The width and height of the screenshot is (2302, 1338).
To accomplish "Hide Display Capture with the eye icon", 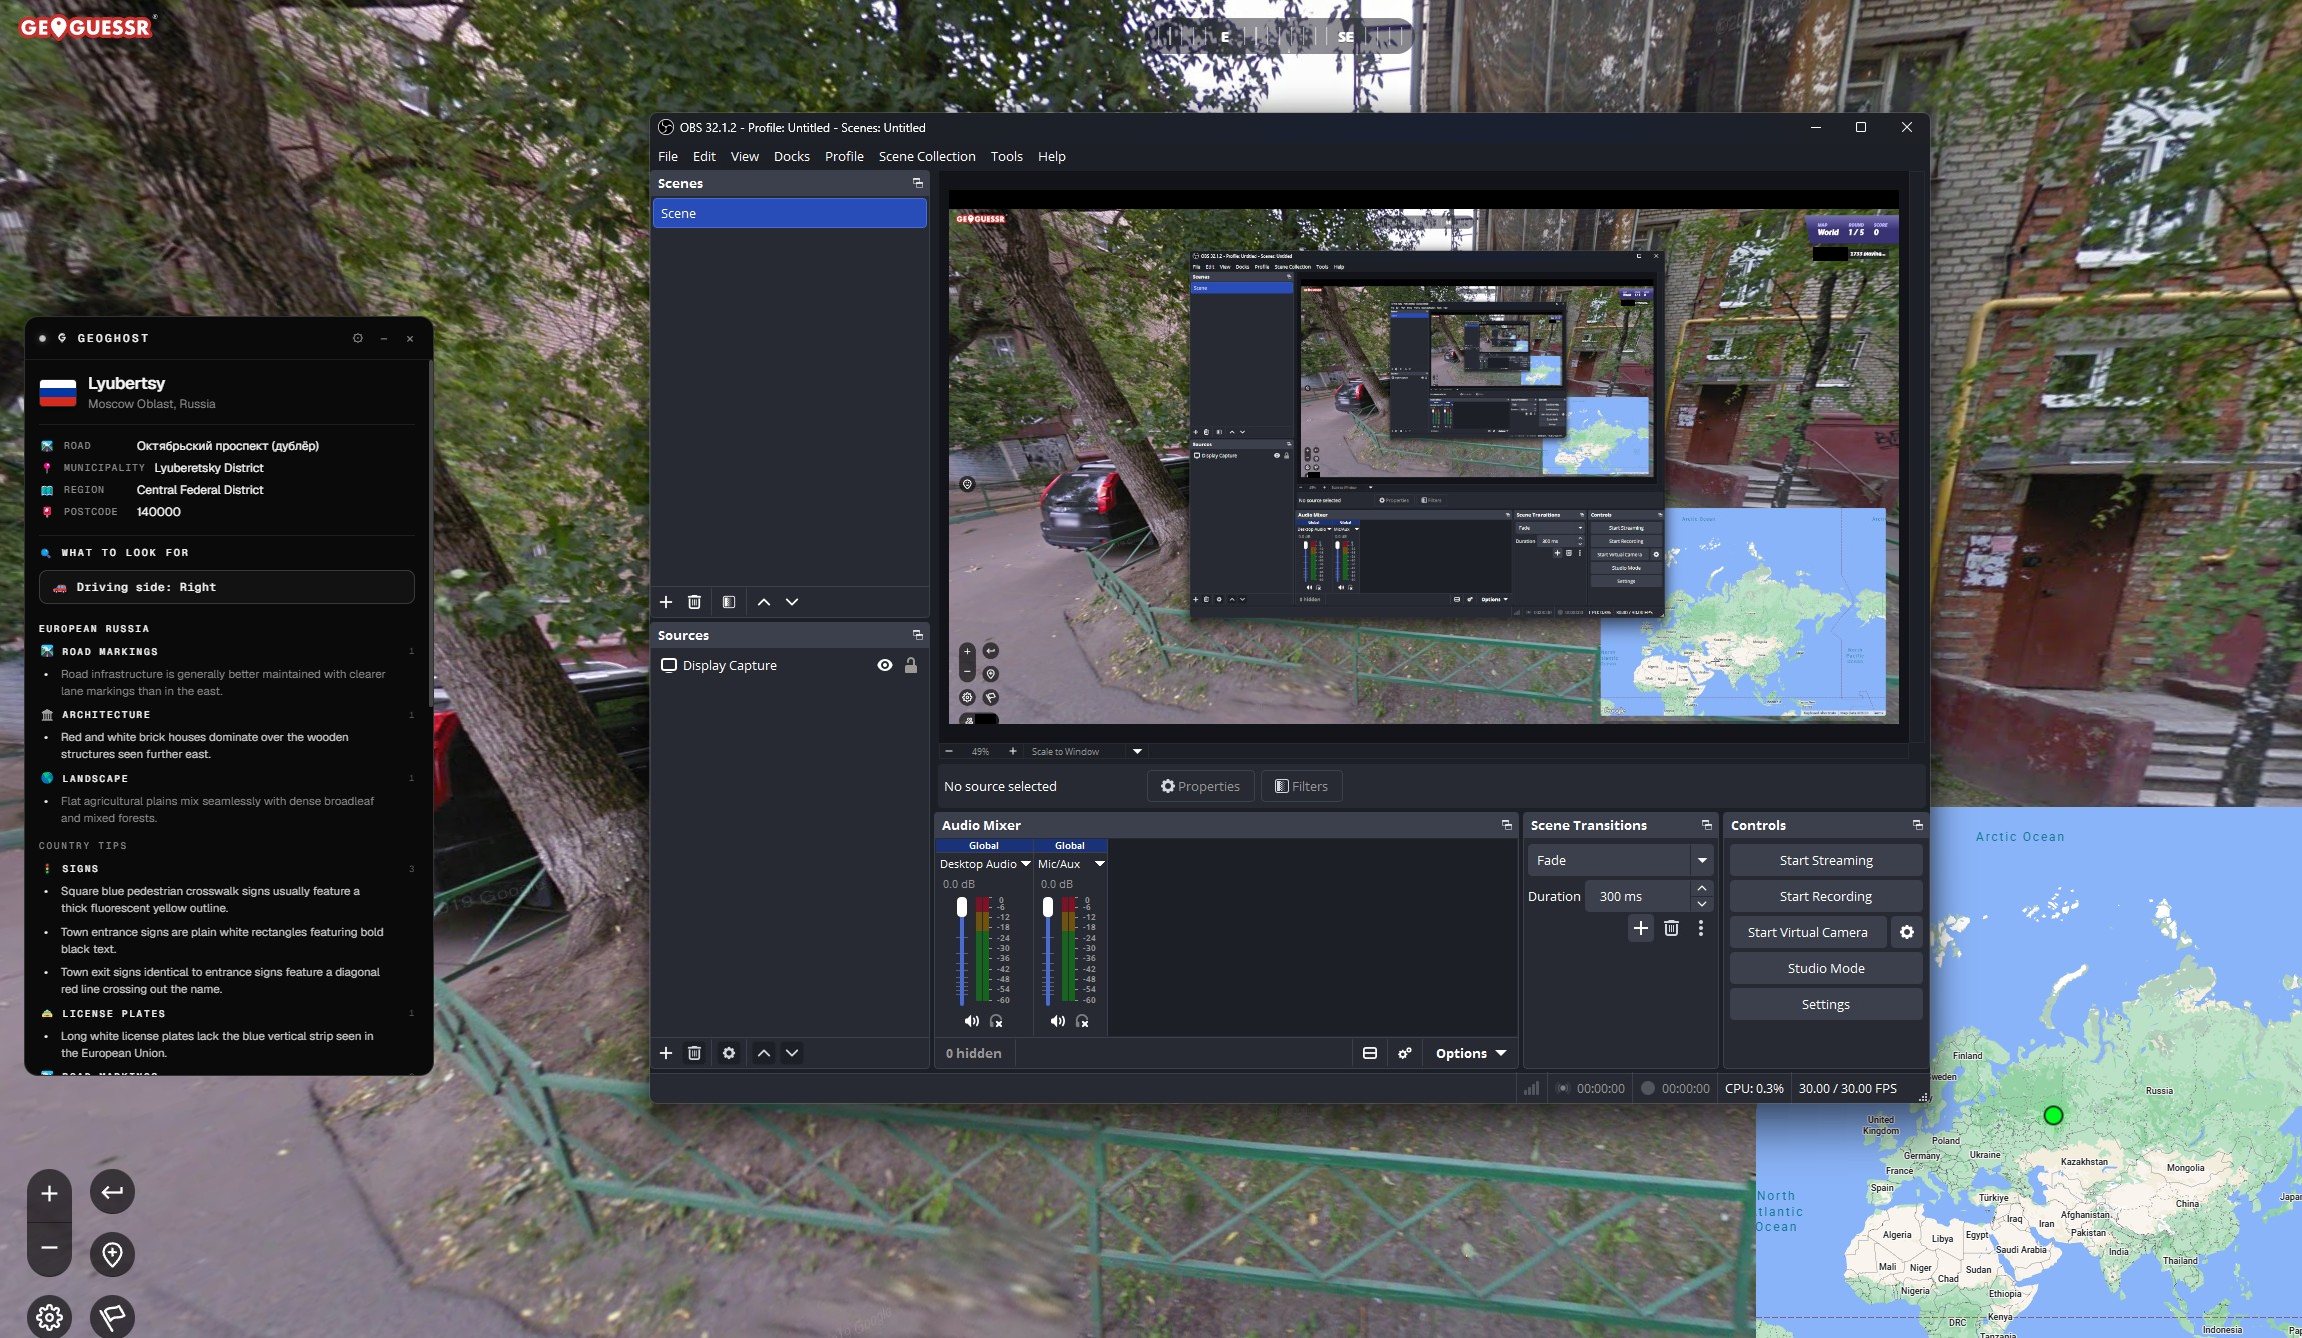I will 885,665.
